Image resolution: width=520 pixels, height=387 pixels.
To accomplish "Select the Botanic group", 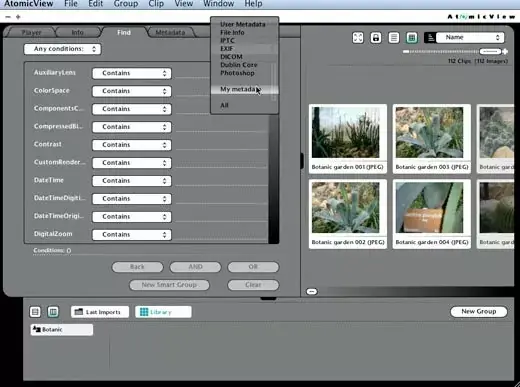I will (62, 329).
